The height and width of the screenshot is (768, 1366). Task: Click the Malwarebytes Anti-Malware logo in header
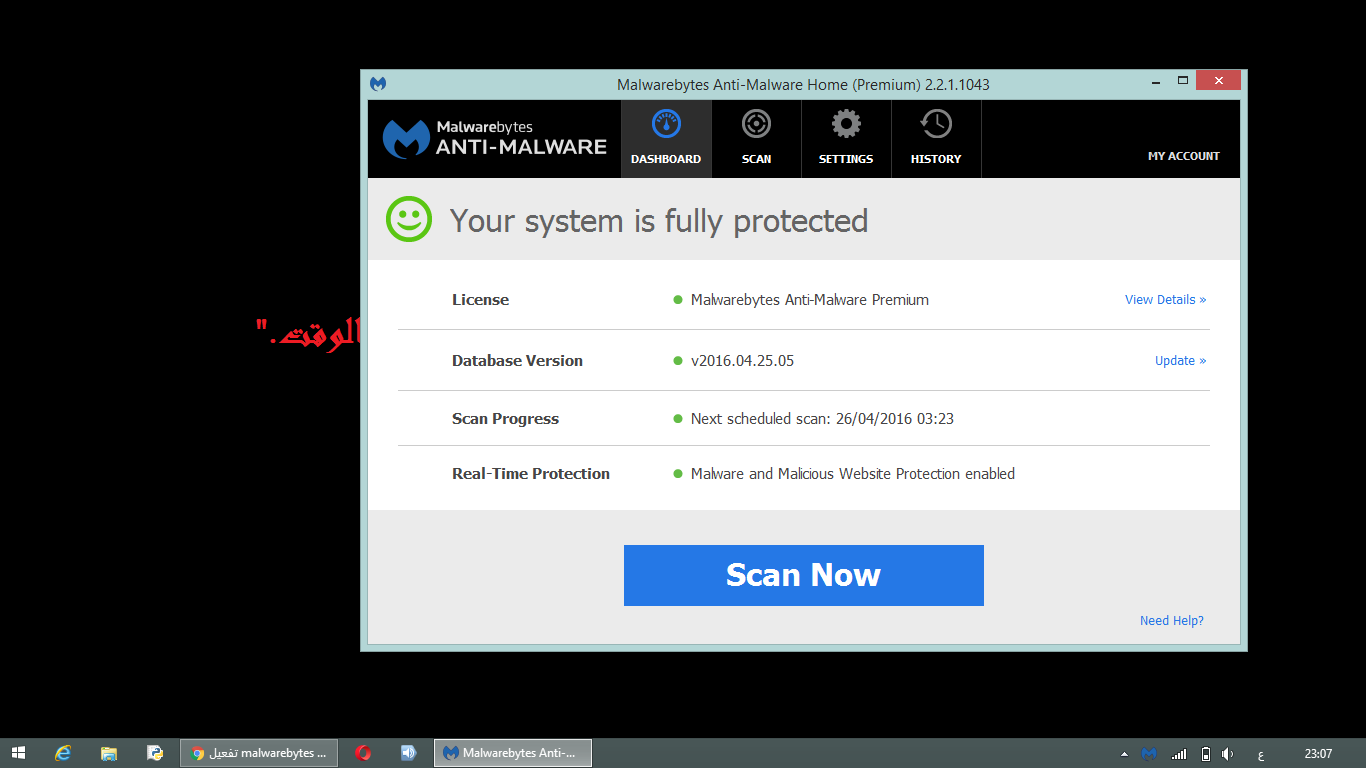(495, 139)
